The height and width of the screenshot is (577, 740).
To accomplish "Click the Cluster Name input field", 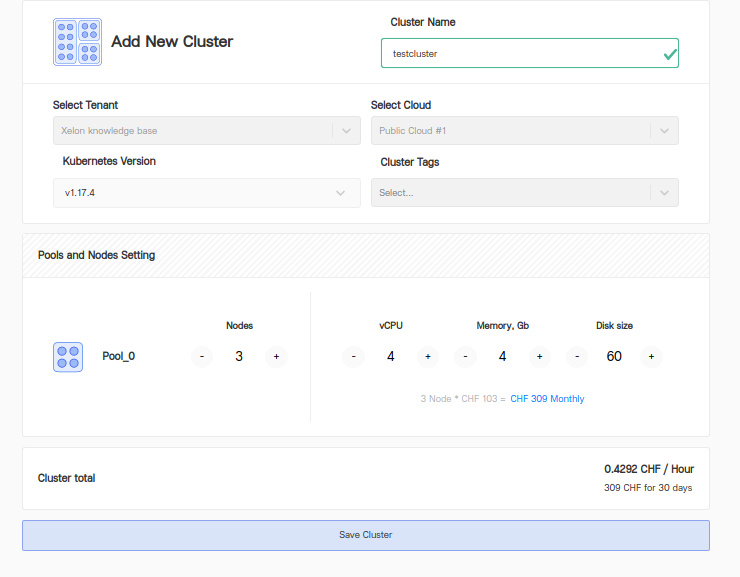I will pyautogui.click(x=518, y=54).
